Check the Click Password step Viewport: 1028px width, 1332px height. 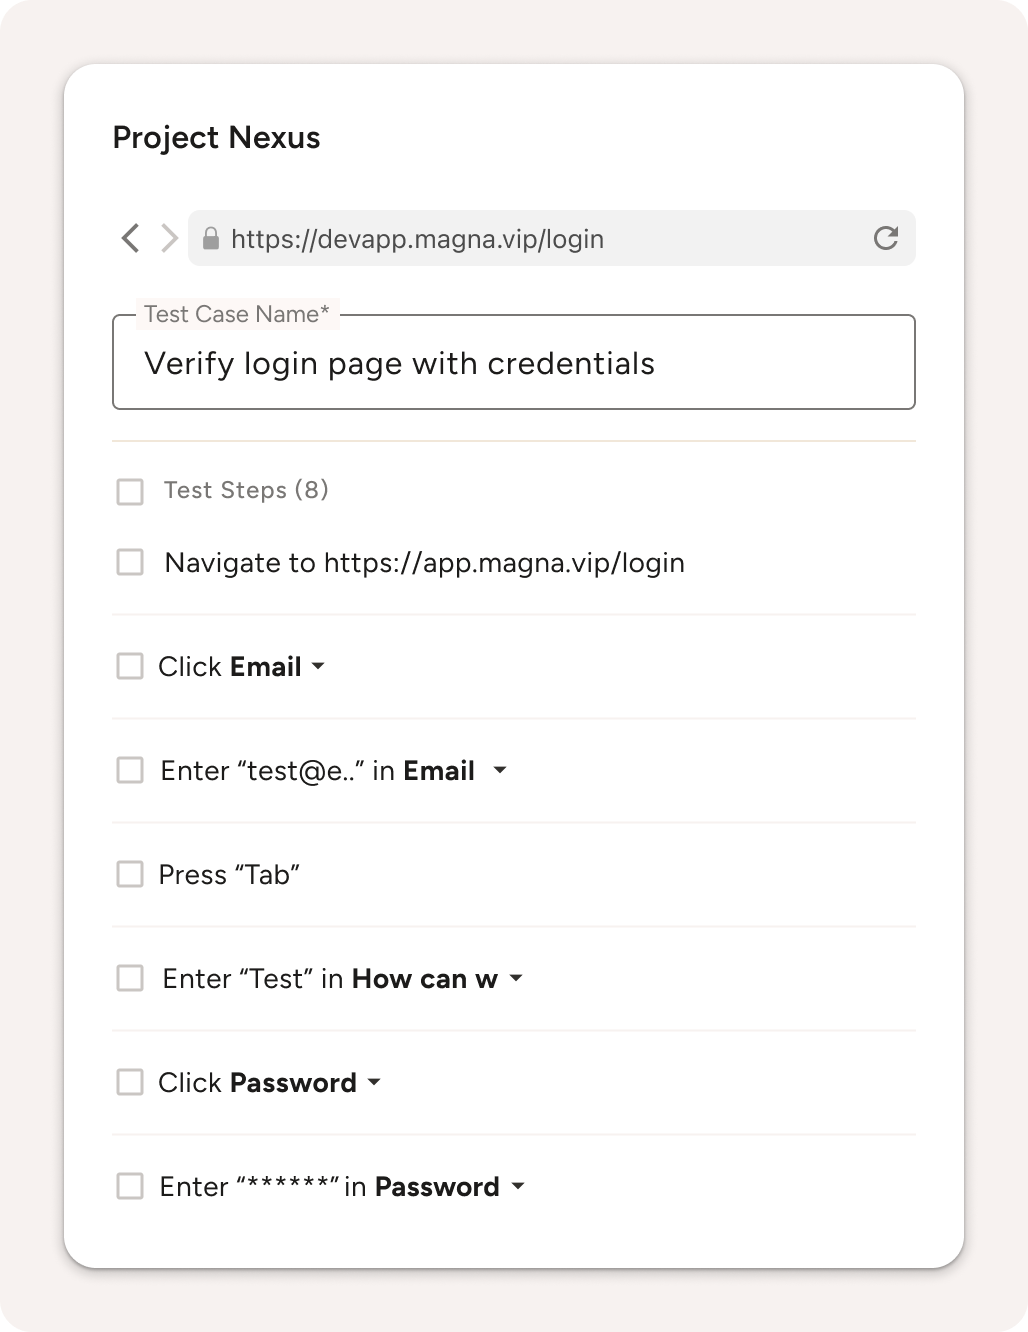click(130, 1082)
